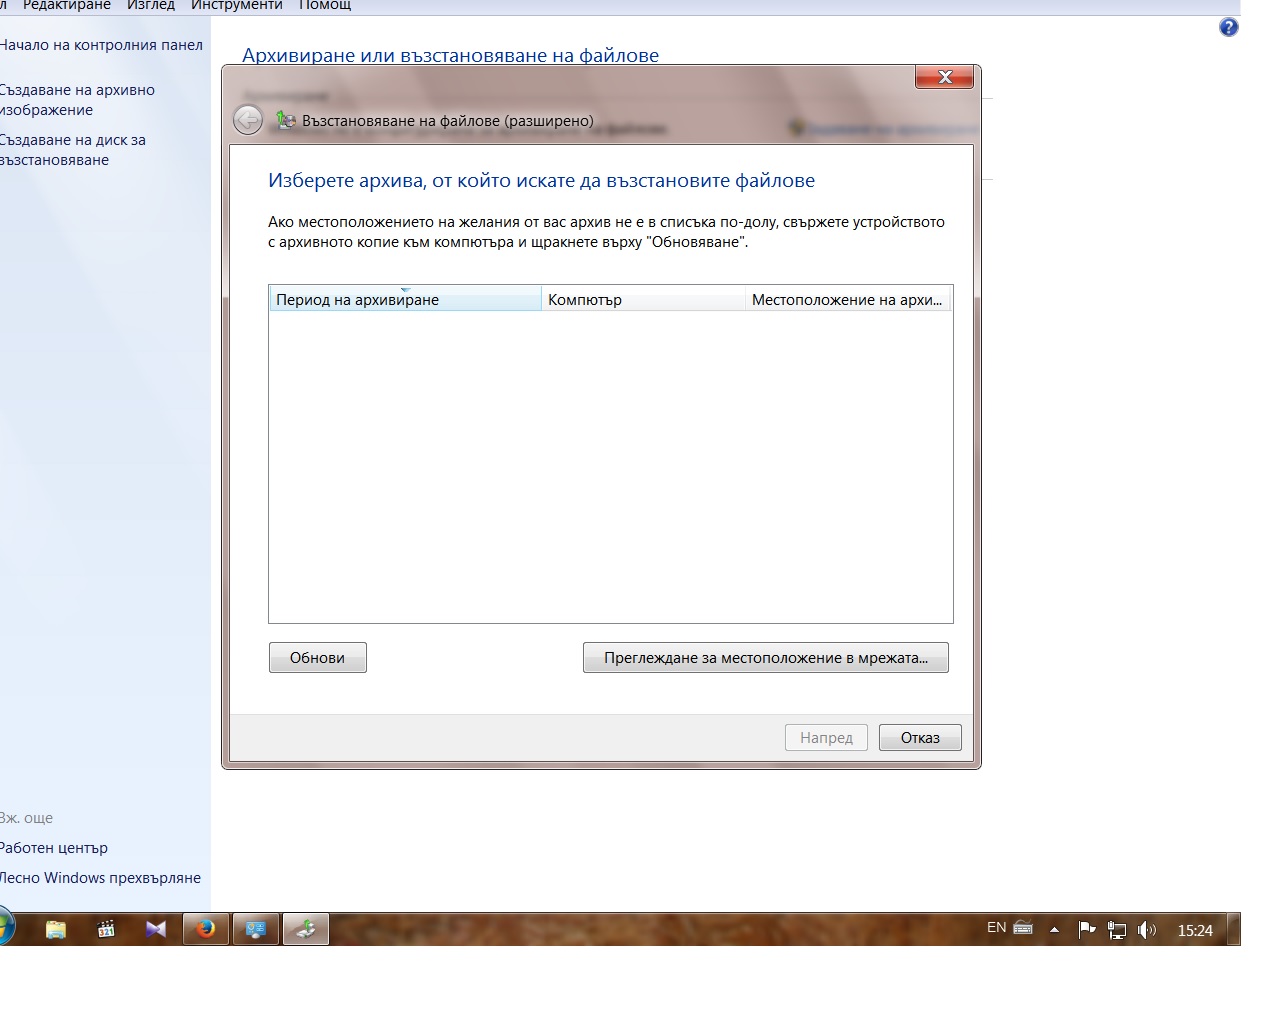Click 'Местоположение на архи...' column header
Screen dimensions: 1280x1024
point(846,299)
